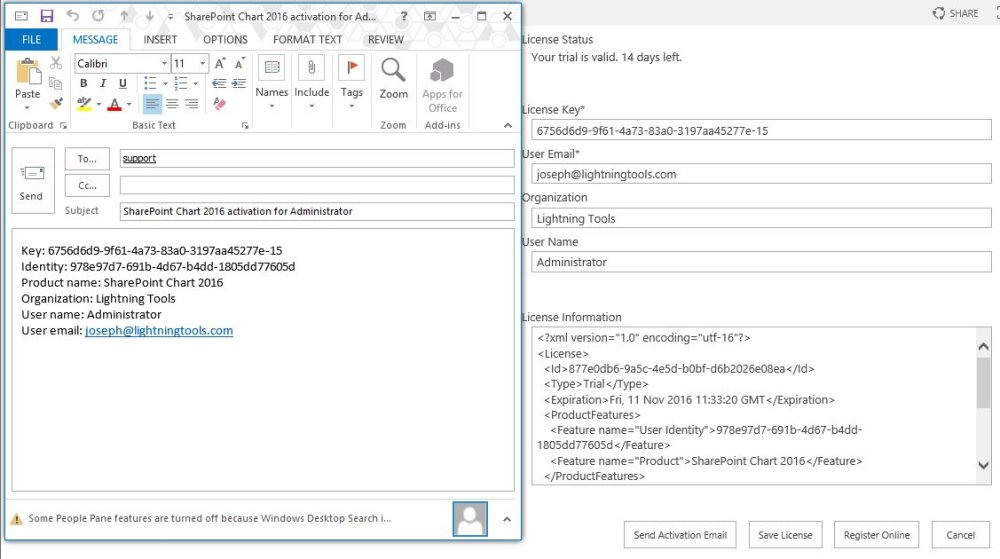Apply the yellow text highlight color
The image size is (1000, 559).
click(x=84, y=104)
